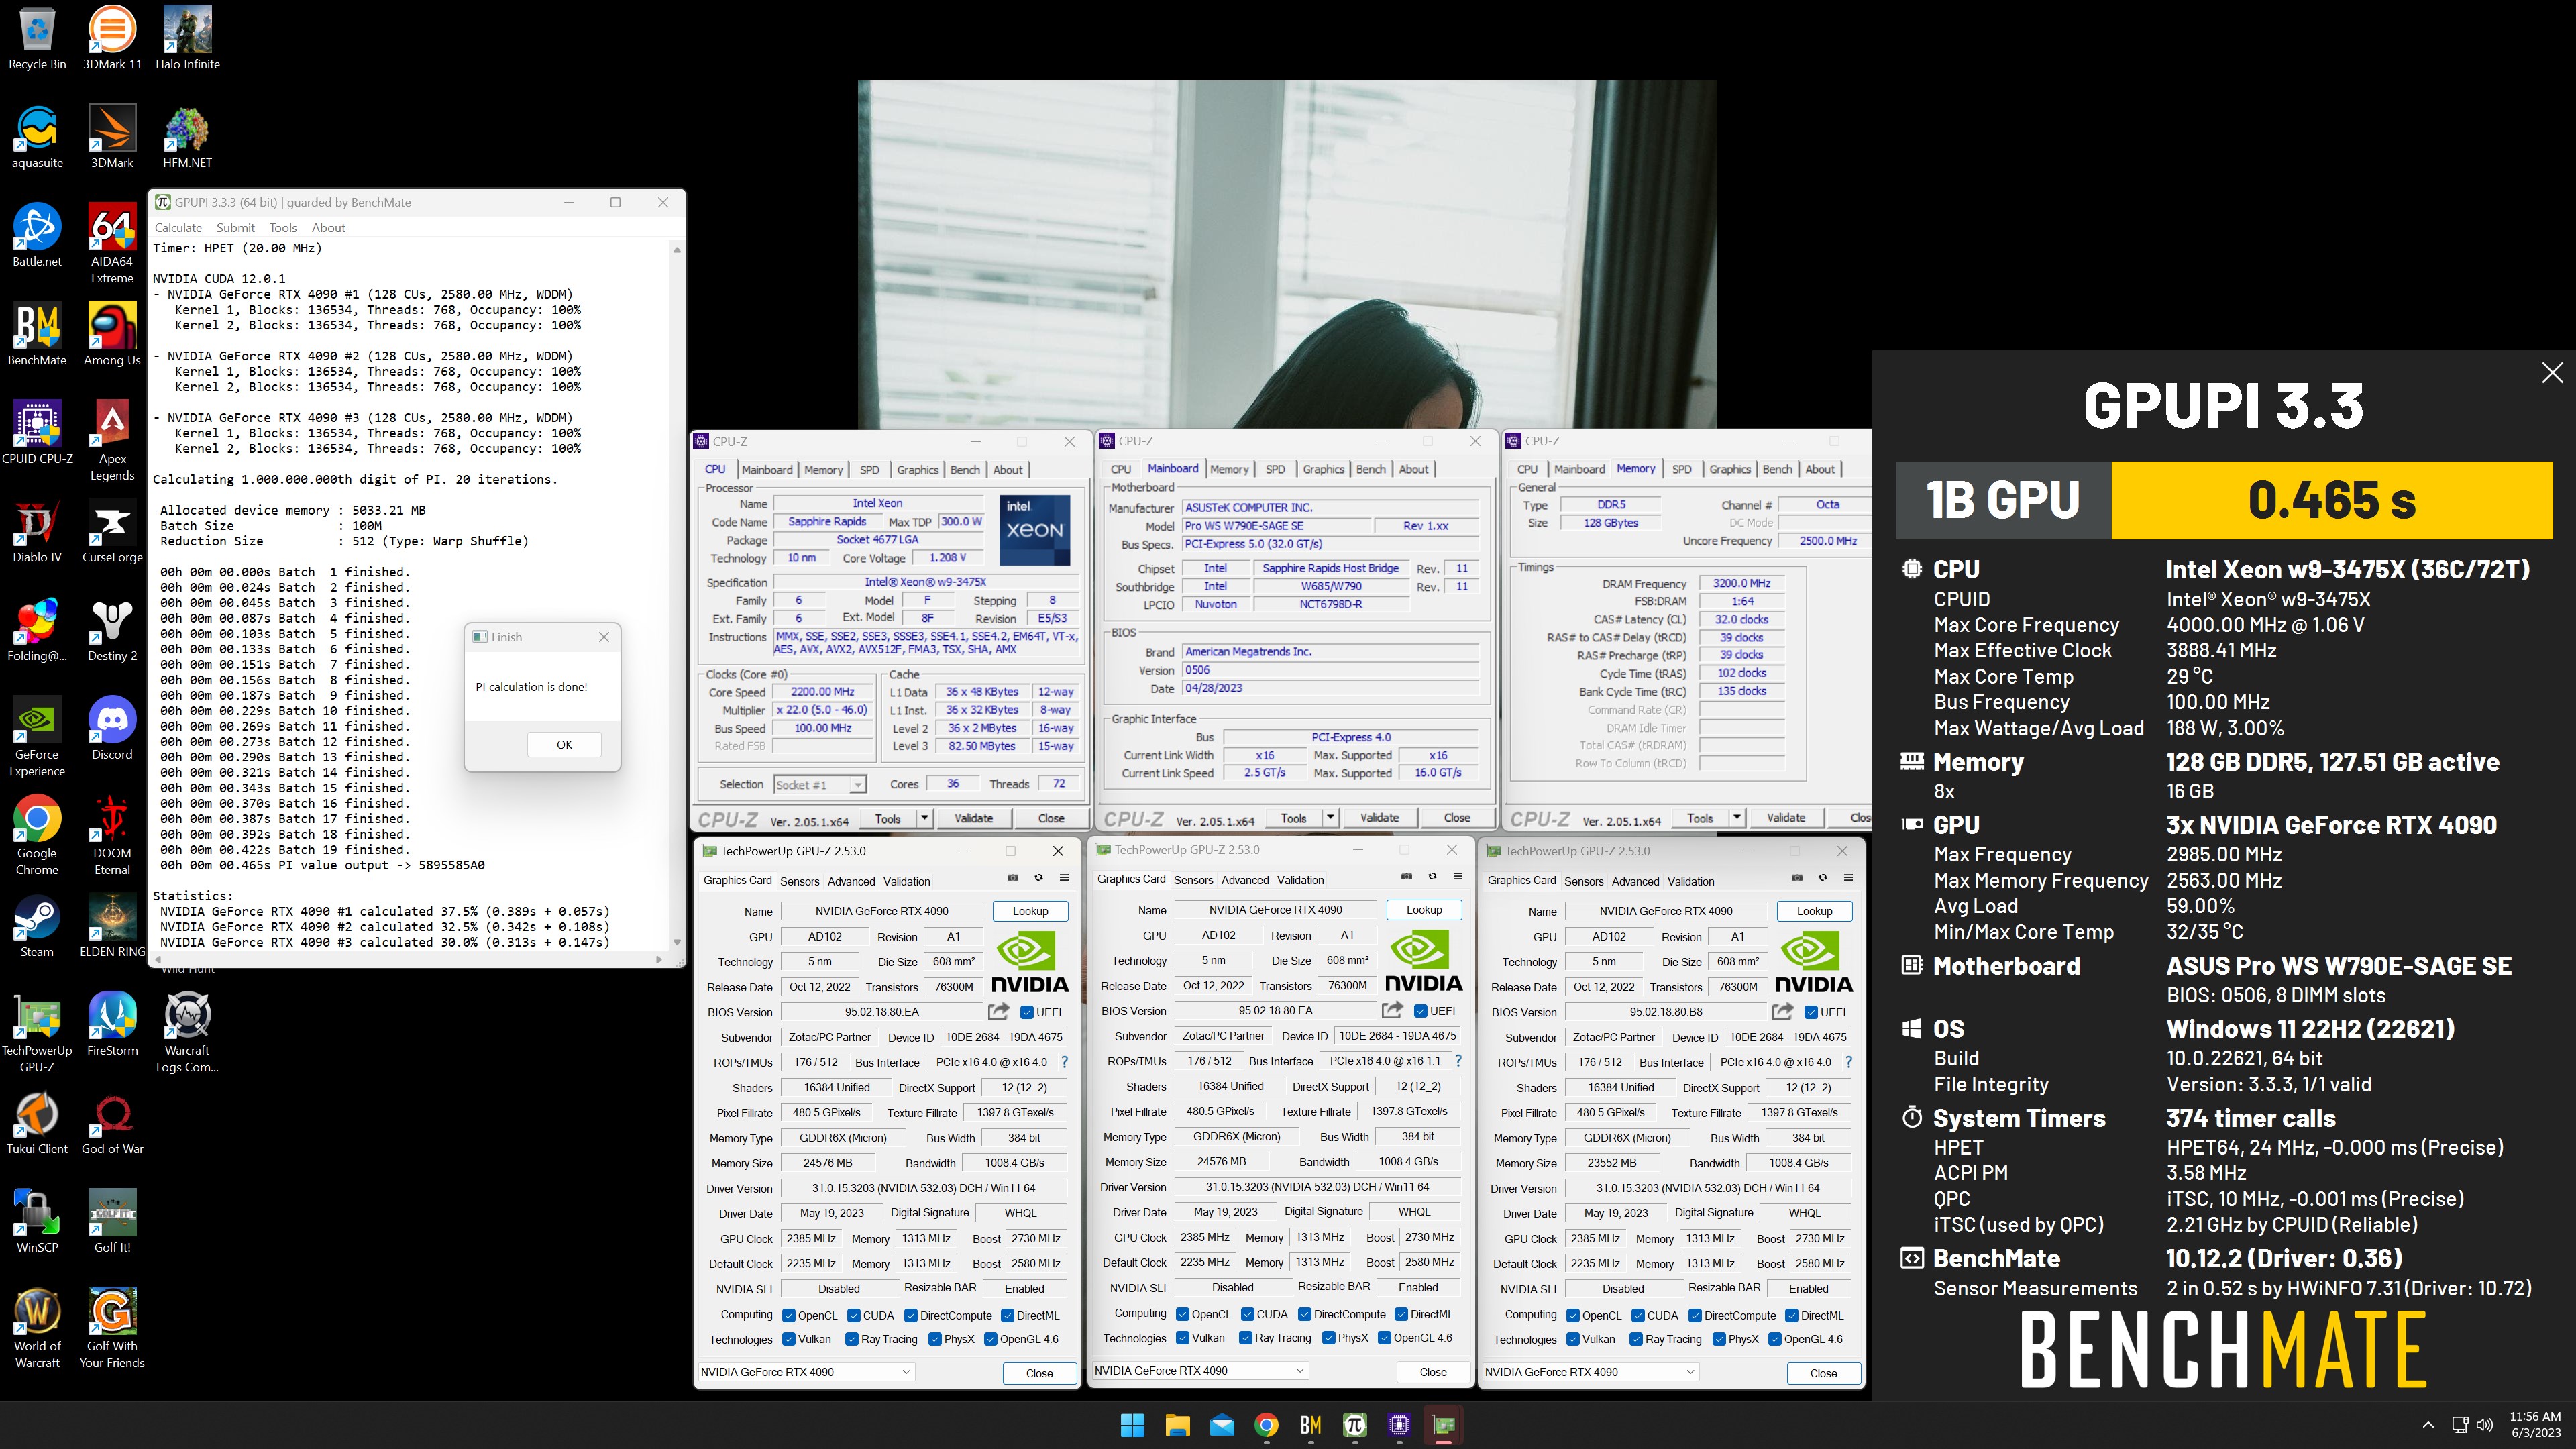Viewport: 2576px width, 1449px height.
Task: Click GPUPI horizontal scrollbar right arrow
Action: pos(658,960)
